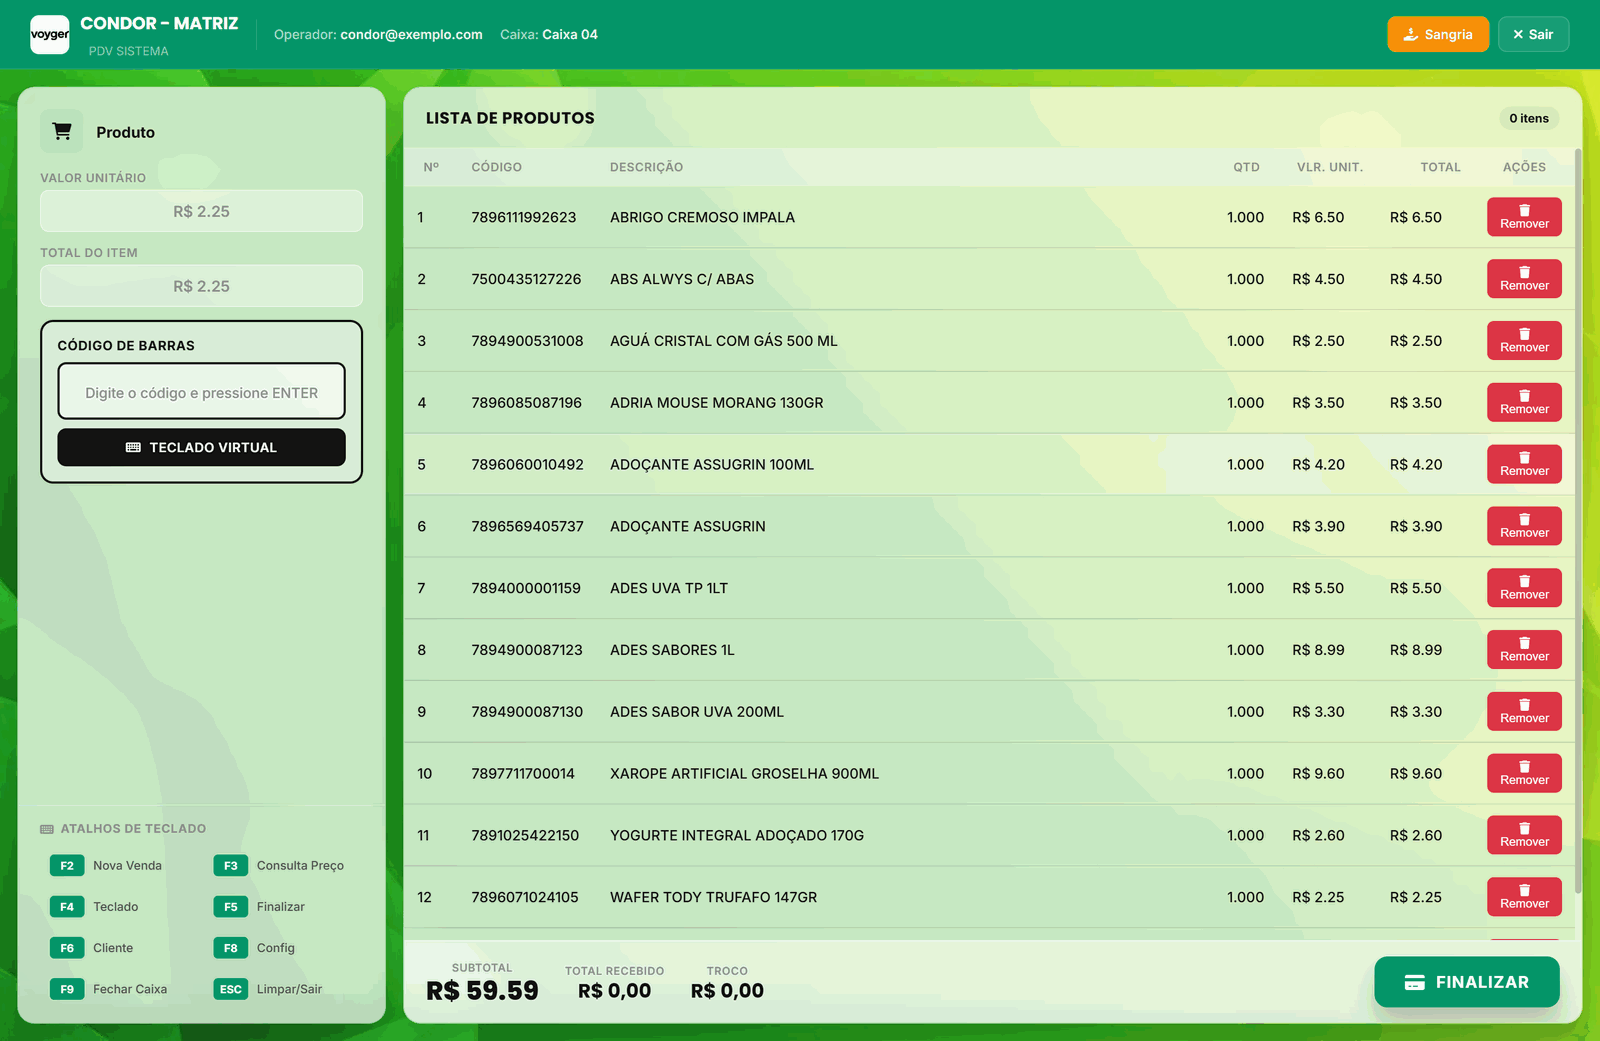Focus the barcode code input field
This screenshot has height=1041, width=1600.
tap(201, 392)
